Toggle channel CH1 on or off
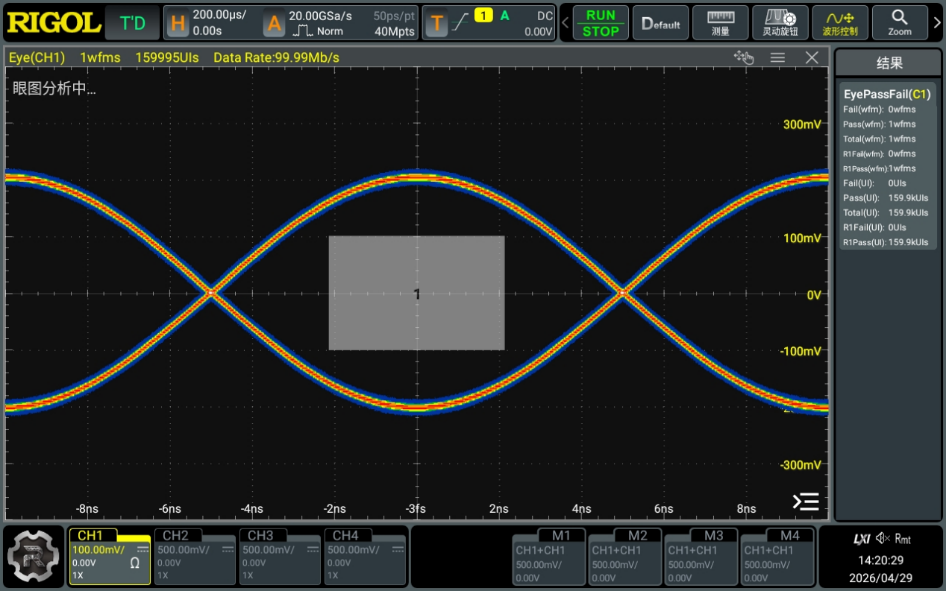Image resolution: width=946 pixels, height=591 pixels. 109,557
